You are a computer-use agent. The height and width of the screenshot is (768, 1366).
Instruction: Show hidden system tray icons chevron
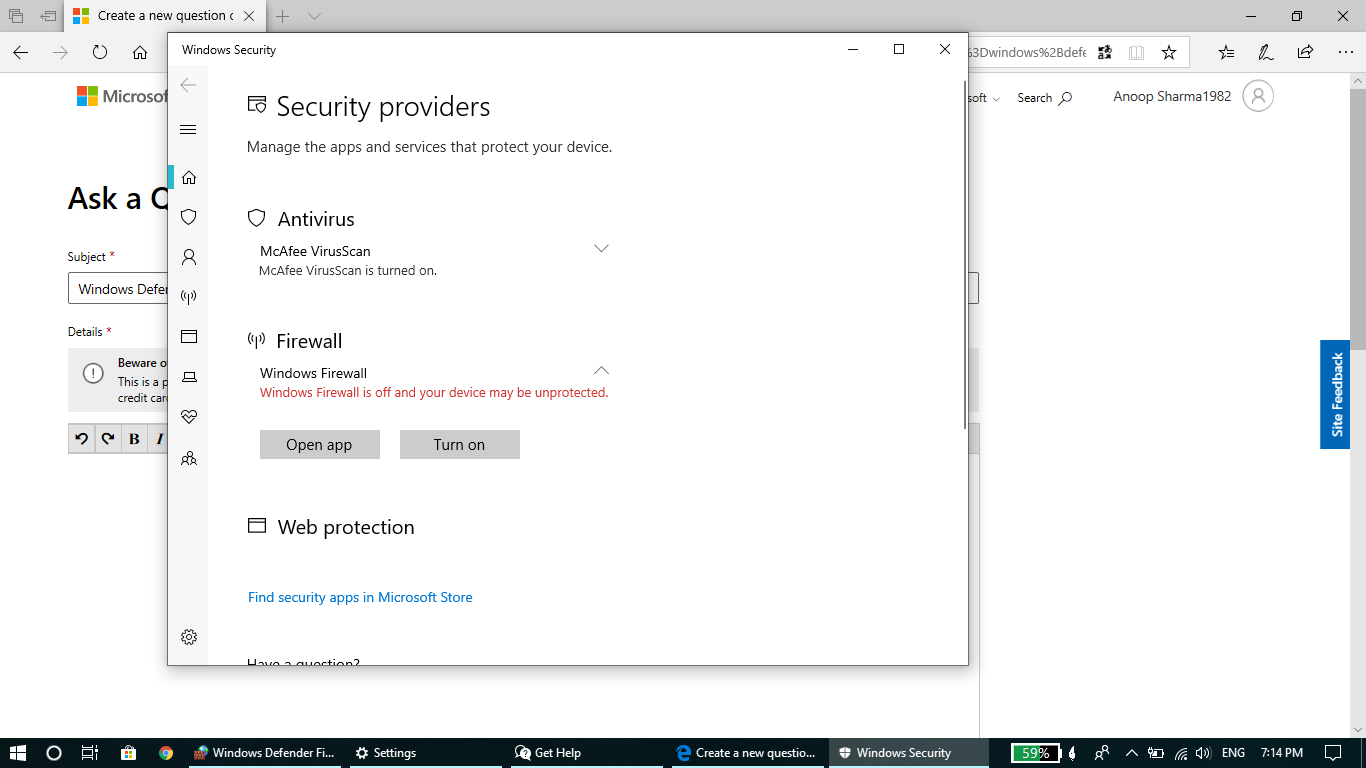coord(1131,753)
